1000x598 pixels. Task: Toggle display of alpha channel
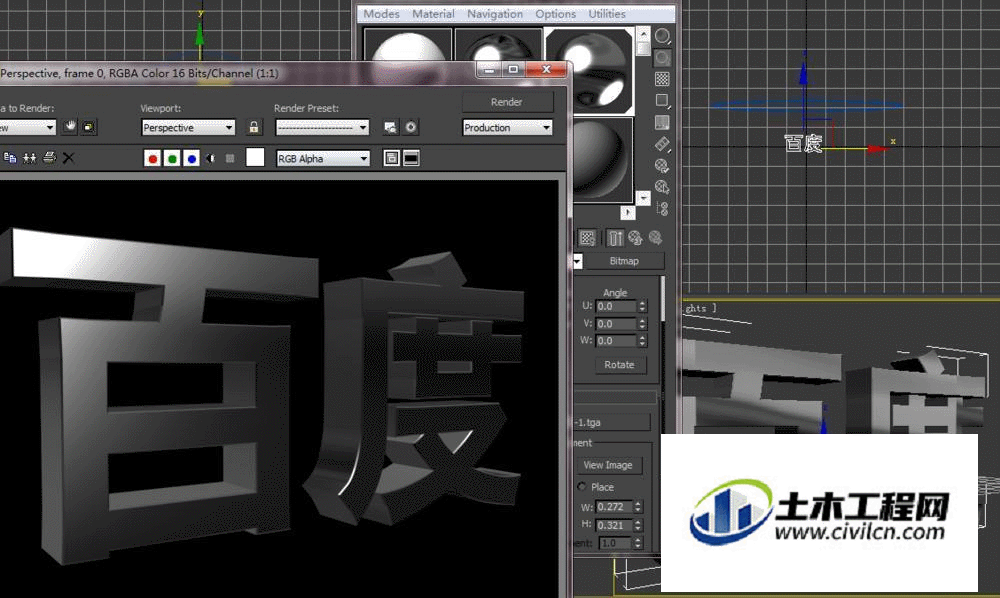[210, 158]
